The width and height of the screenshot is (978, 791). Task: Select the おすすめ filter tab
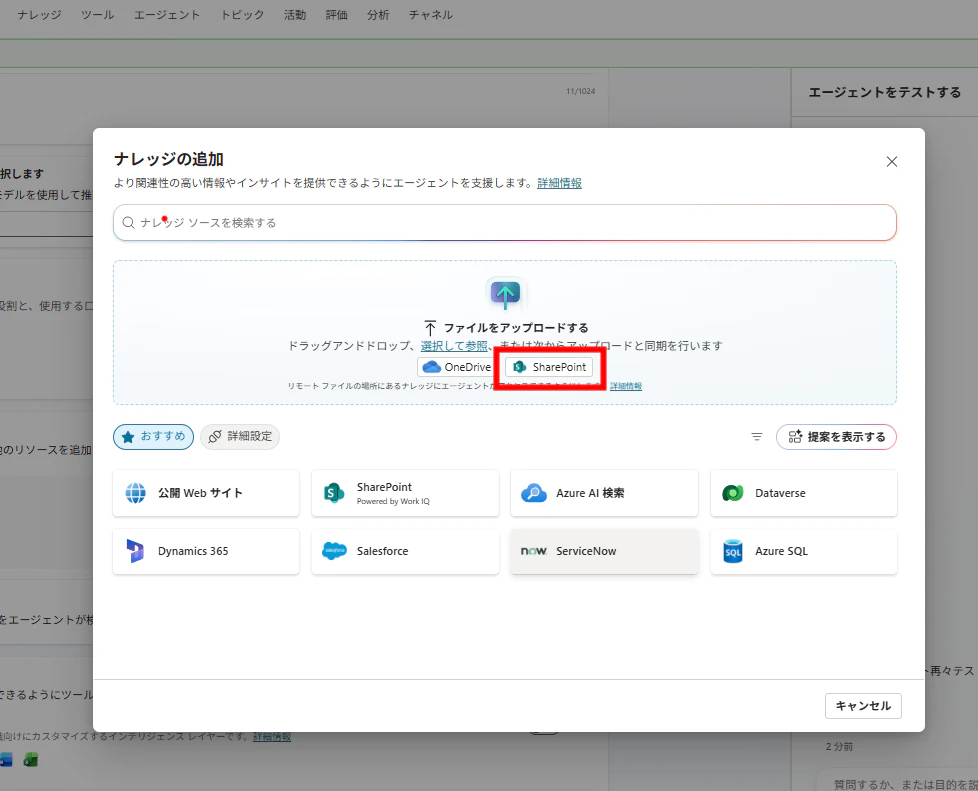pos(153,437)
